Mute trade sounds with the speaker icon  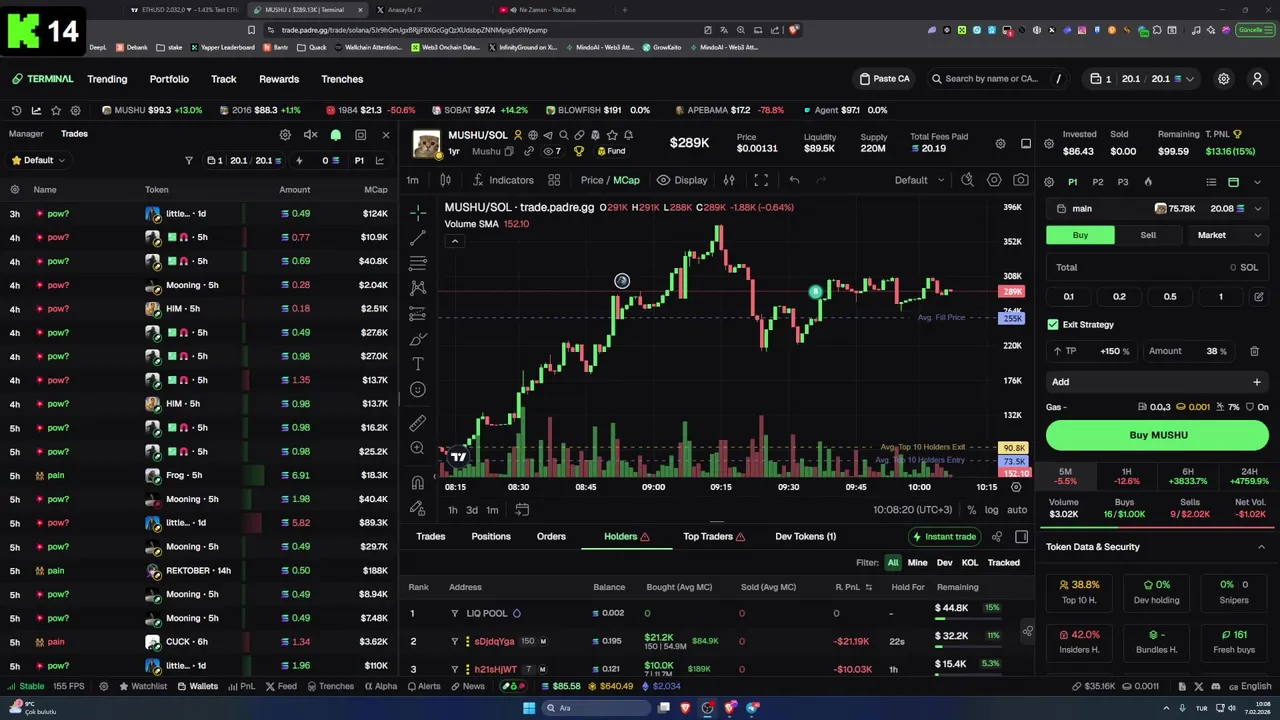click(310, 135)
